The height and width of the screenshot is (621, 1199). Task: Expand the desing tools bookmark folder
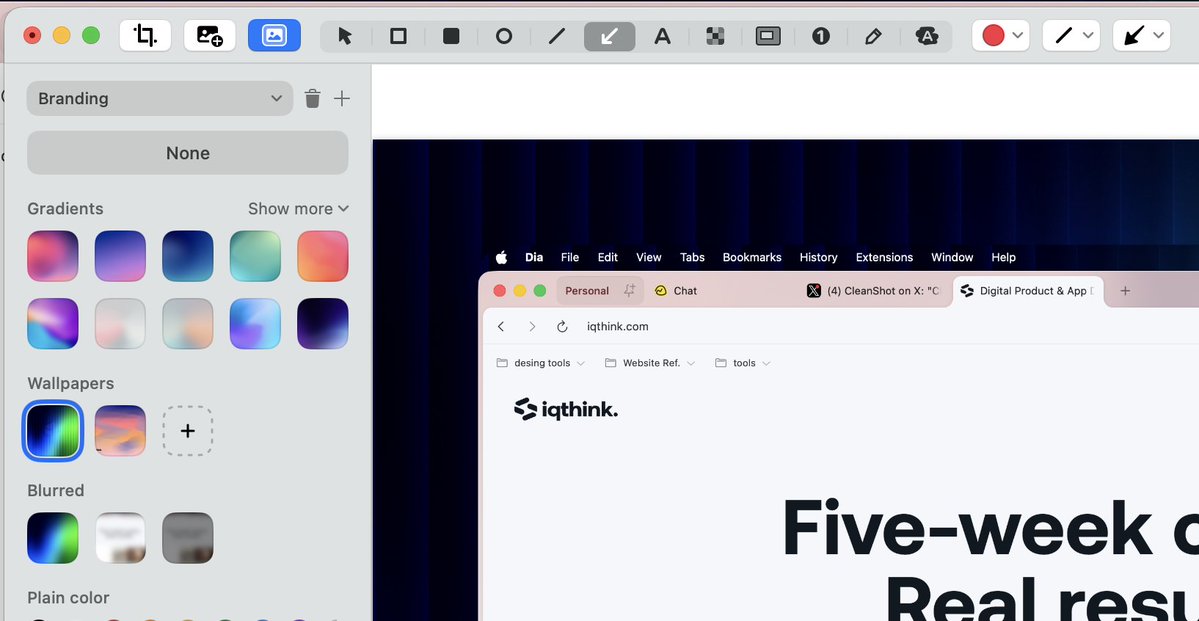(541, 363)
